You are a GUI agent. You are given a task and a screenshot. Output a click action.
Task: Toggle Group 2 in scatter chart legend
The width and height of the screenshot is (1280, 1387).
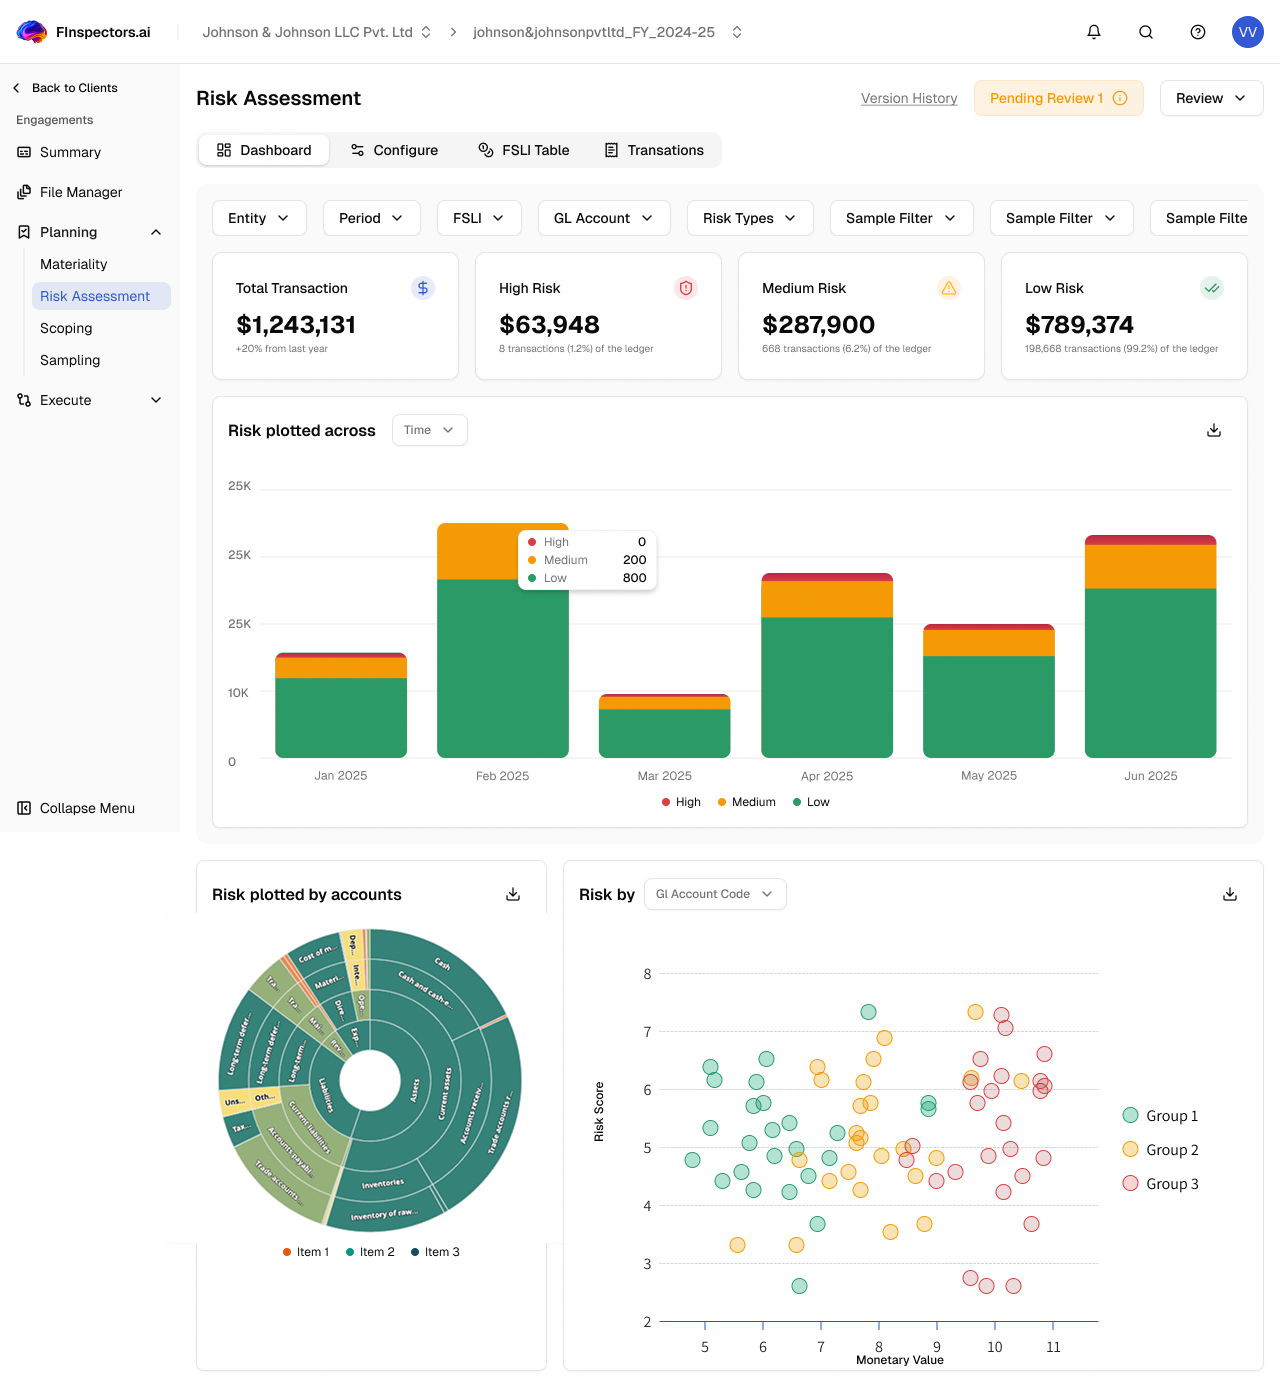1161,1149
